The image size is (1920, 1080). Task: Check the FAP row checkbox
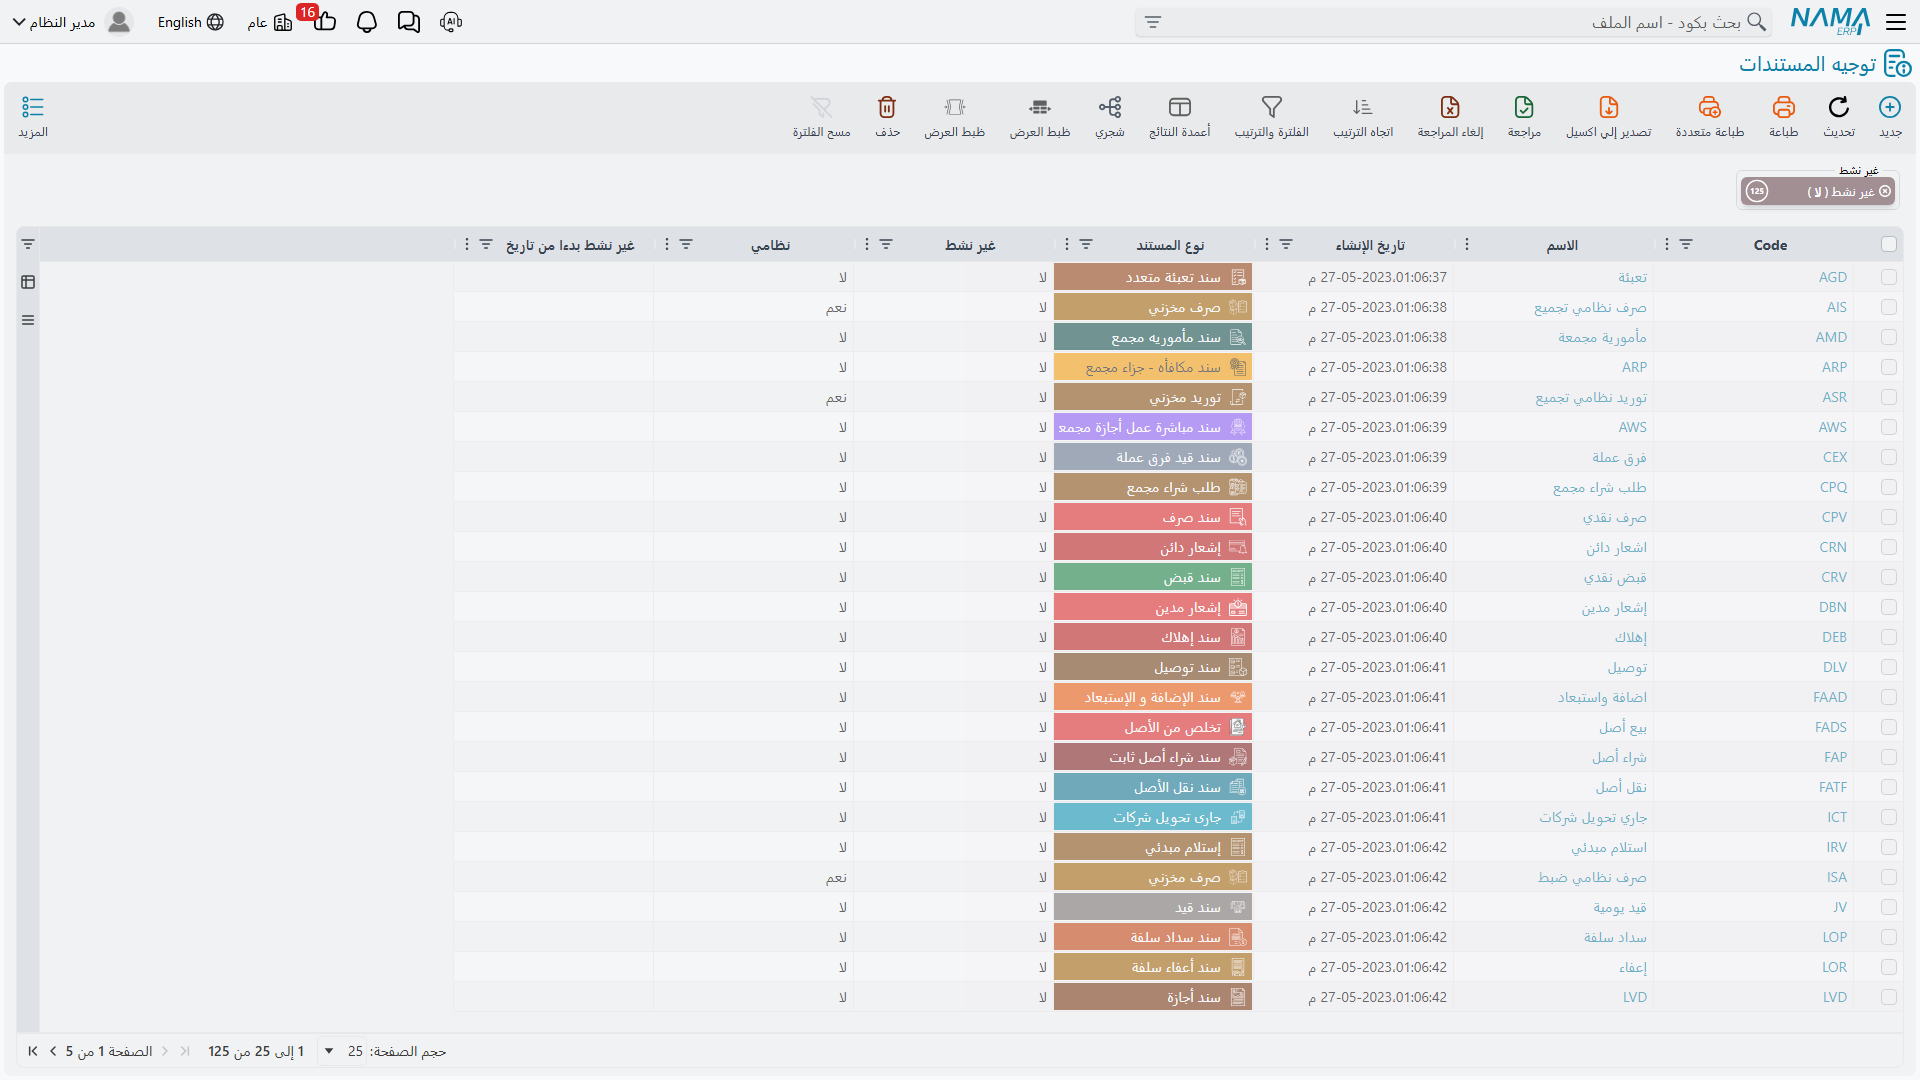tap(1888, 758)
